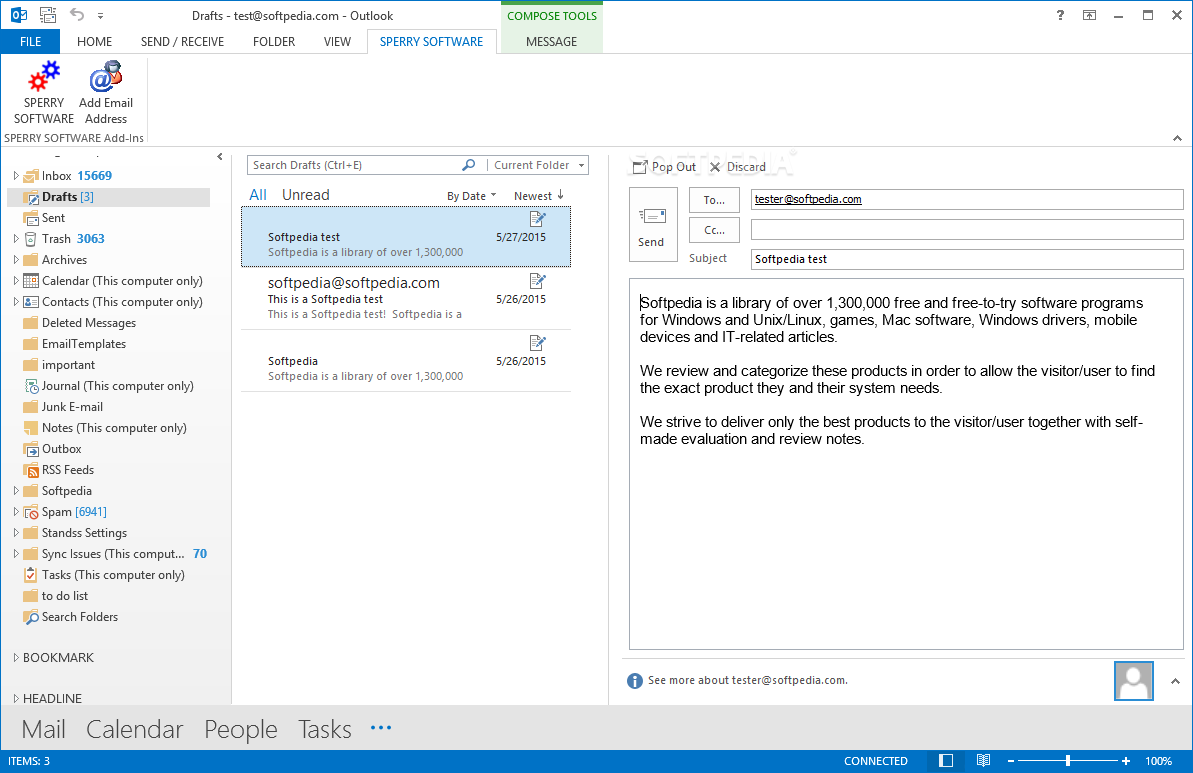Screen dimensions: 1193x773
Task: Collapse the folder pane arrow
Action: (220, 157)
